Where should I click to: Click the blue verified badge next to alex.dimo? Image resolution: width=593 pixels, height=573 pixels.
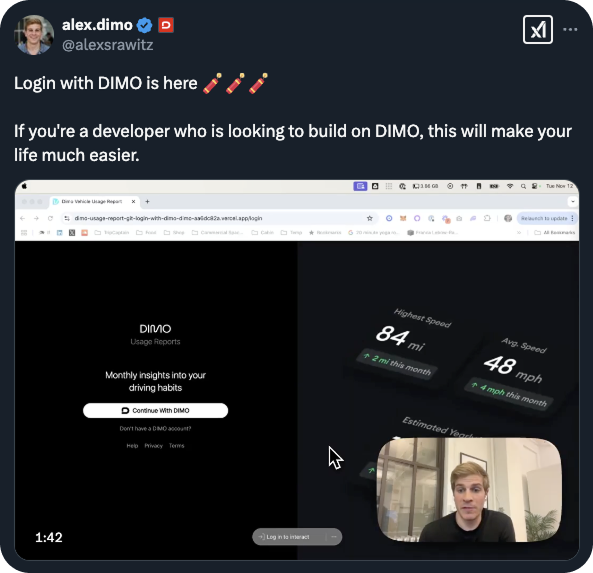click(x=144, y=25)
